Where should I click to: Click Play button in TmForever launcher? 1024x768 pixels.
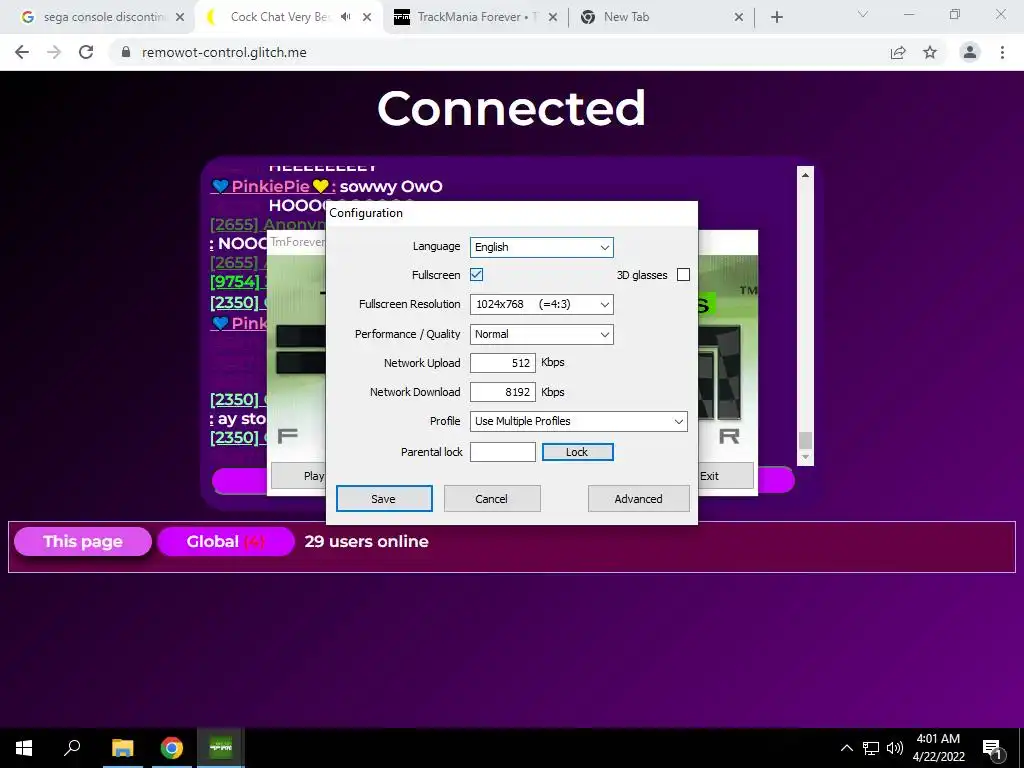[299, 475]
